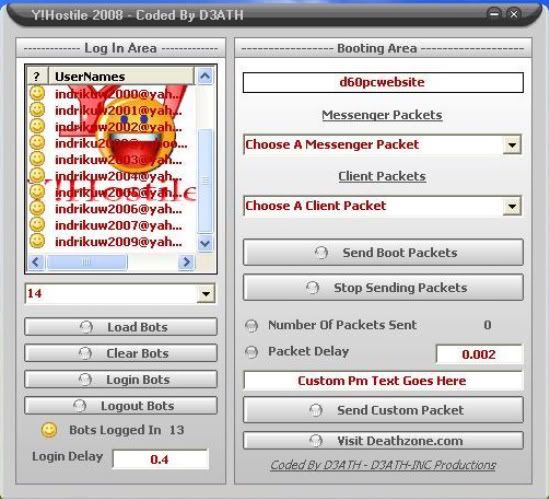Open the Choose A Client Packet dropdown

[x=512, y=206]
